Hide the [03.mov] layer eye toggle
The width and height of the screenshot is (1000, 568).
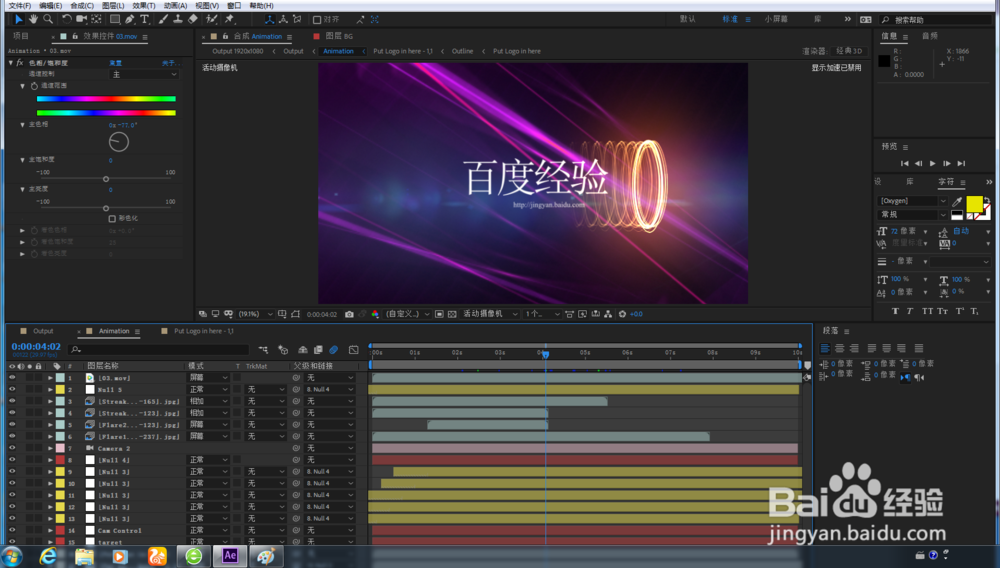[x=11, y=377]
